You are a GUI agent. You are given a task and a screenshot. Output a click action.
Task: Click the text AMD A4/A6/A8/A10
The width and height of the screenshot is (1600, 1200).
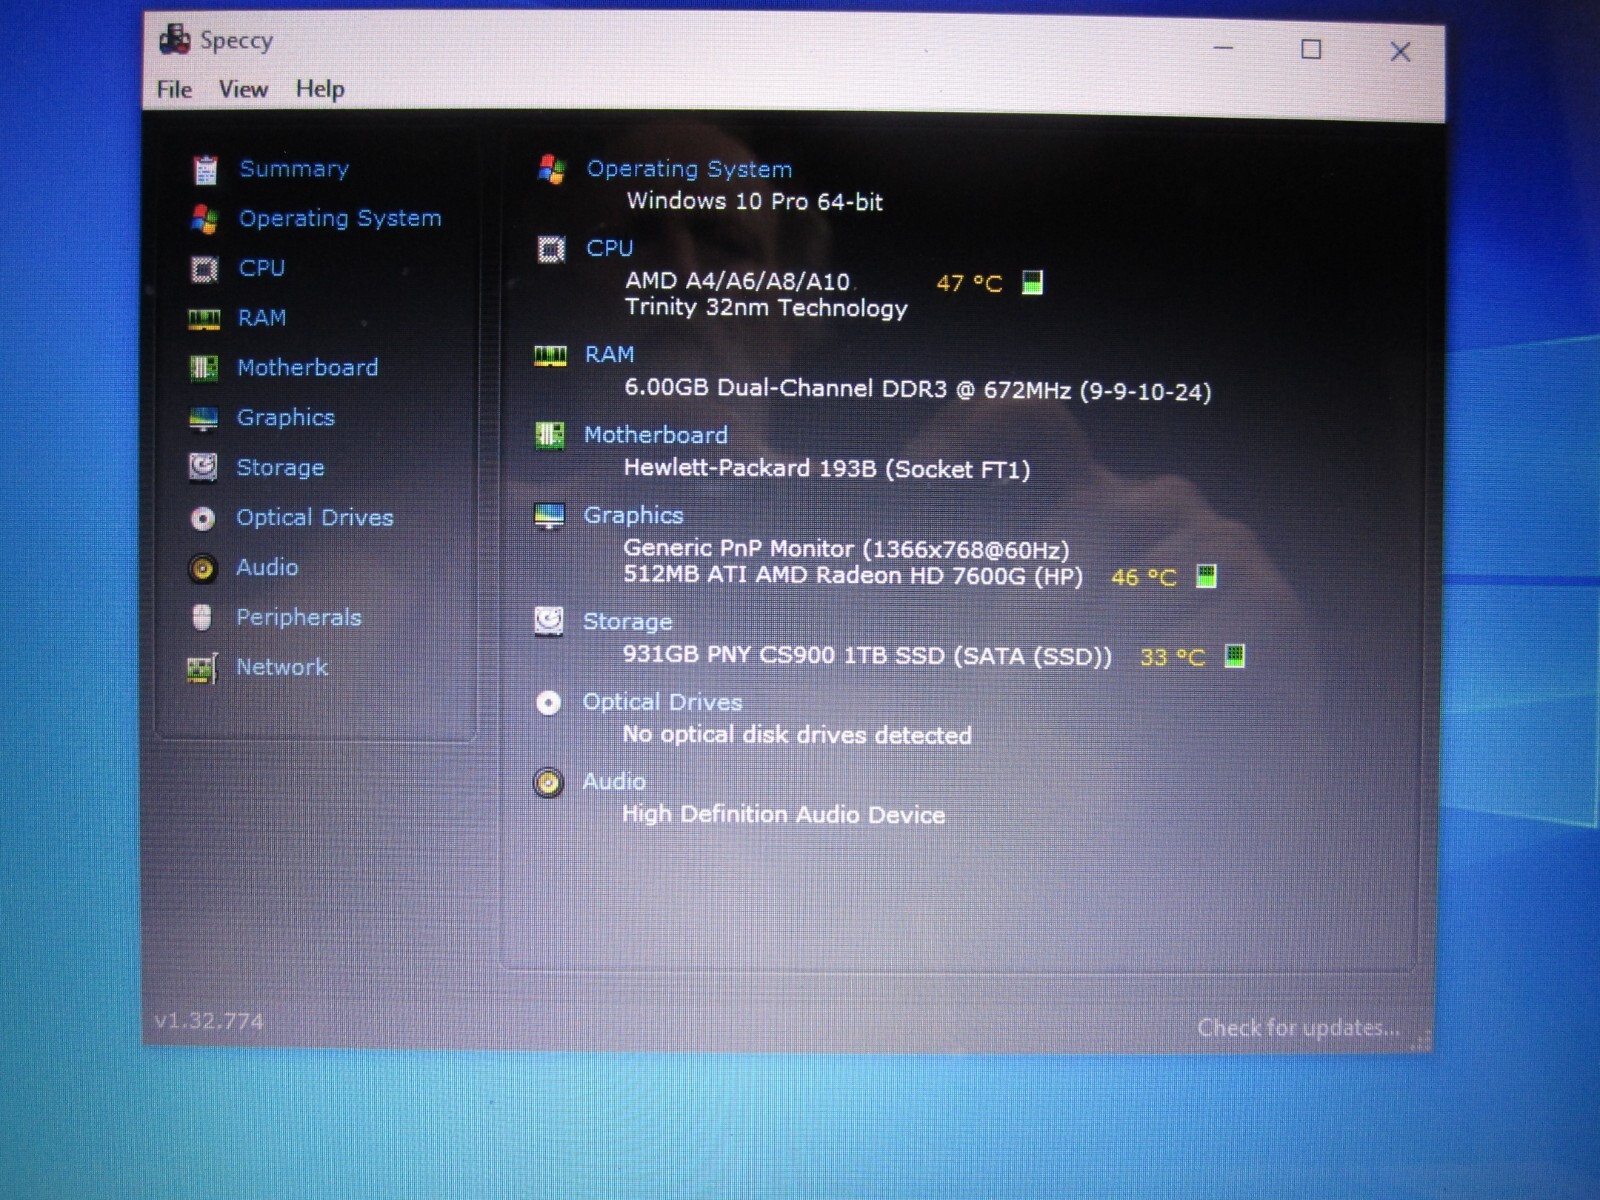pyautogui.click(x=737, y=281)
